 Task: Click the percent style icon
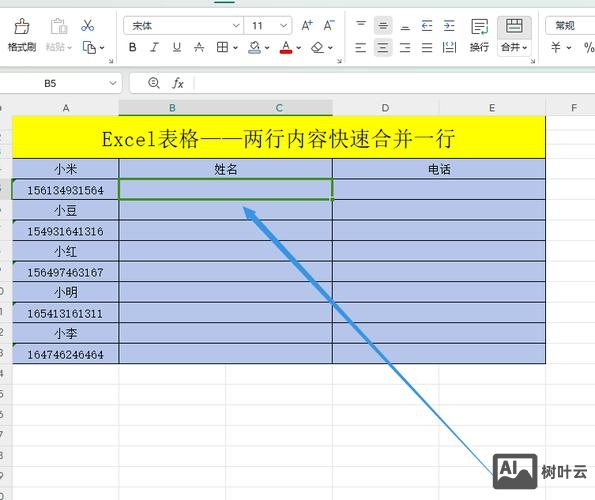589,47
